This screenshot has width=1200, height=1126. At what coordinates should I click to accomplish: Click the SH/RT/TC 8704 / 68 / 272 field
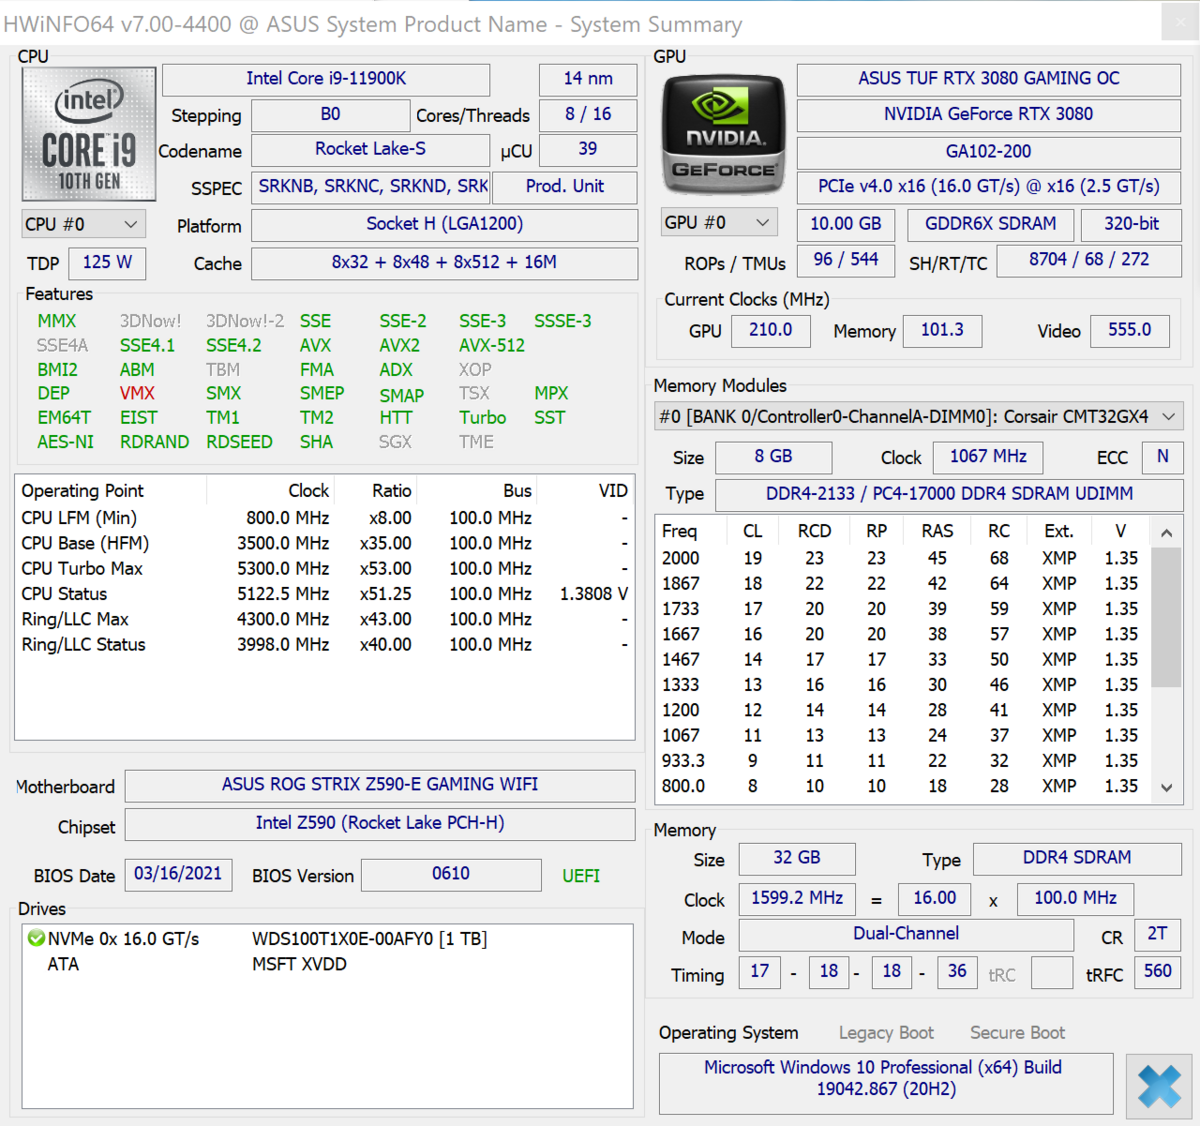point(1089,260)
